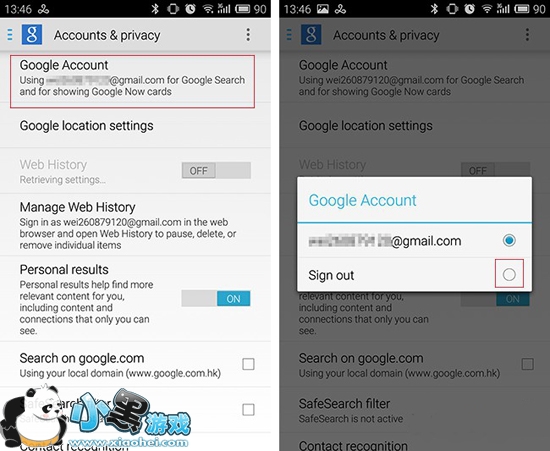550x451 pixels.
Task: Toggle the Web History OFF switch on left screen
Action: pyautogui.click(x=216, y=170)
